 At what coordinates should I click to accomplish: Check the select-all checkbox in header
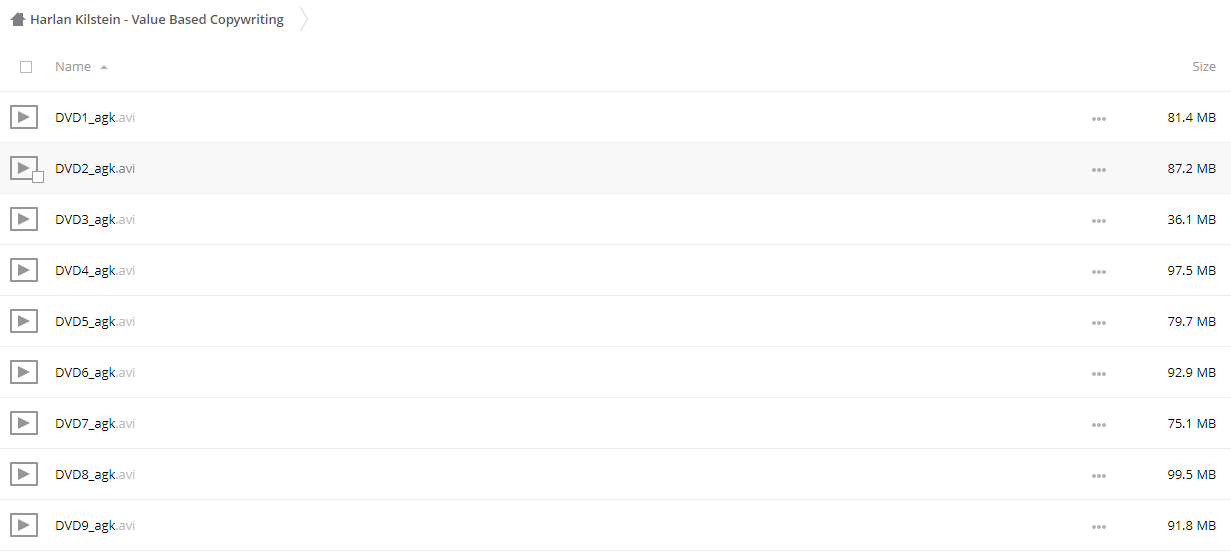coord(26,67)
